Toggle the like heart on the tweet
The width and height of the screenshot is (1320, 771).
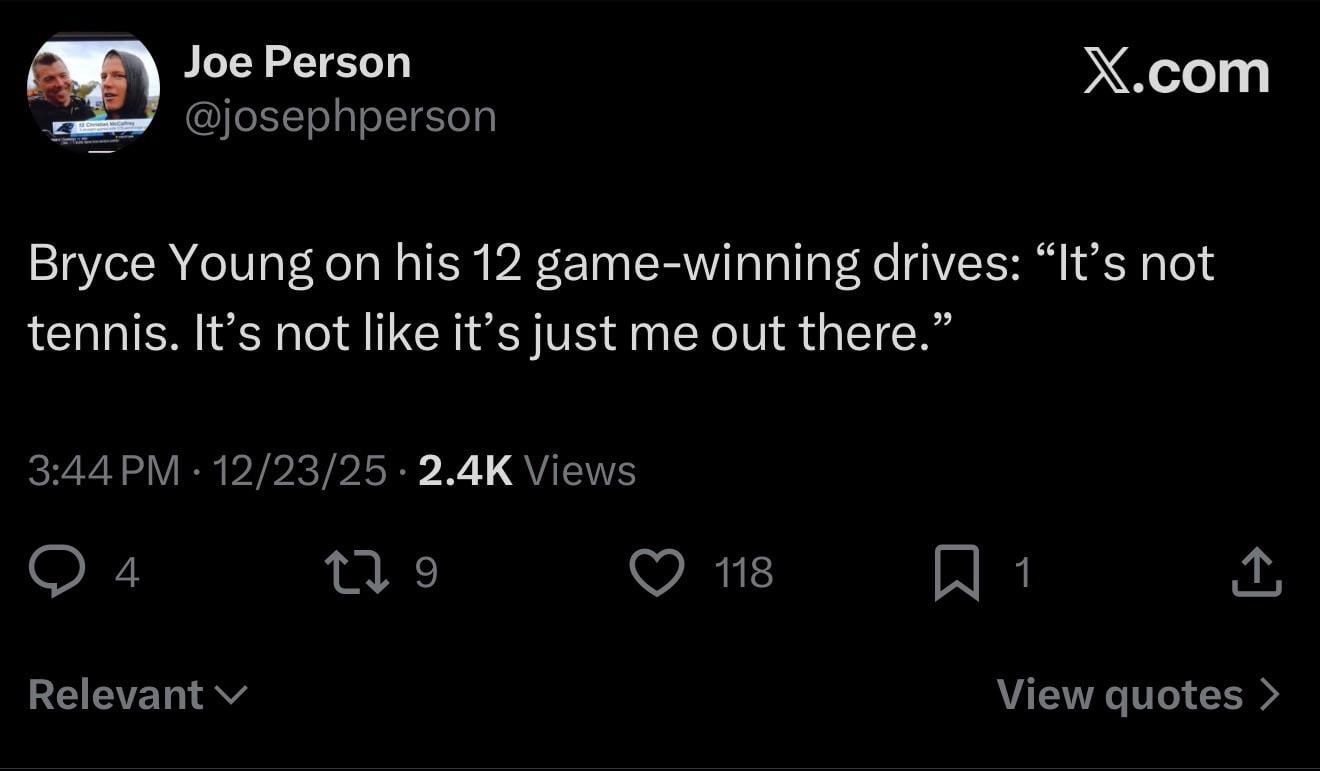(x=656, y=571)
